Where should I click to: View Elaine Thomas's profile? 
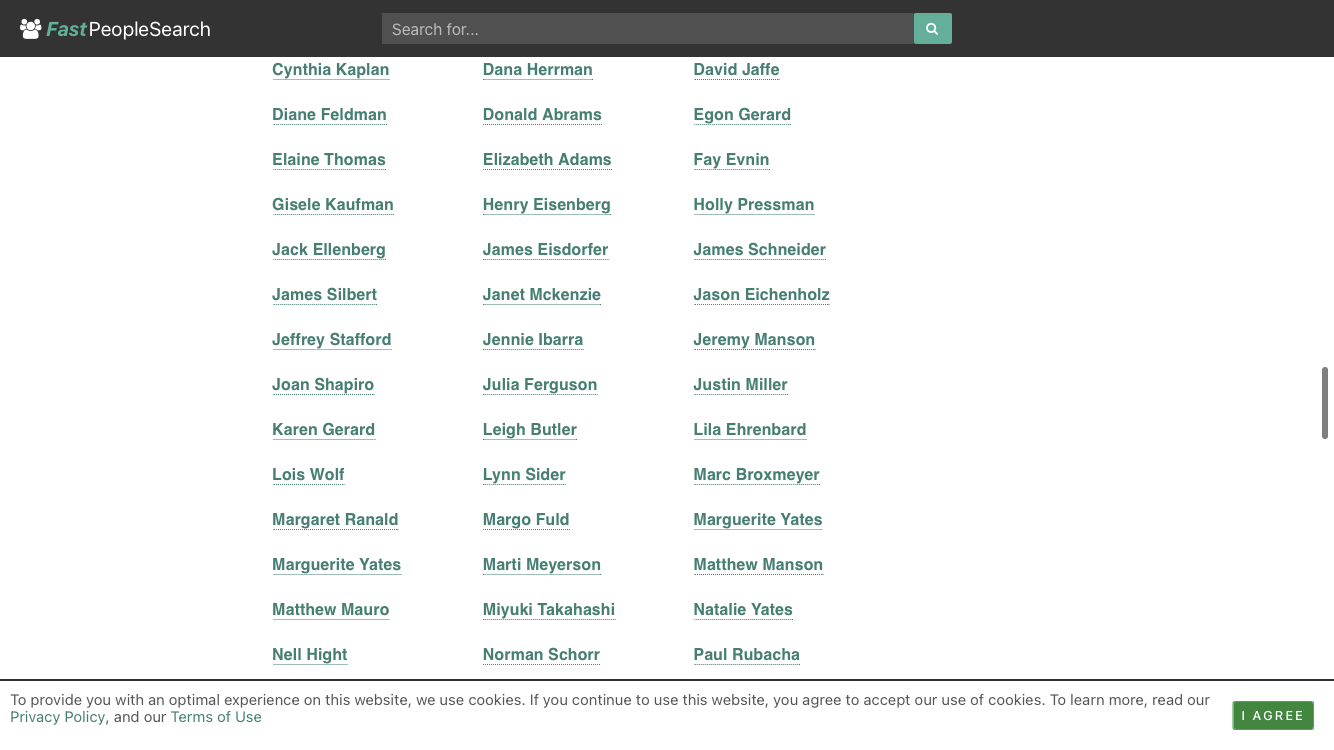(x=329, y=159)
